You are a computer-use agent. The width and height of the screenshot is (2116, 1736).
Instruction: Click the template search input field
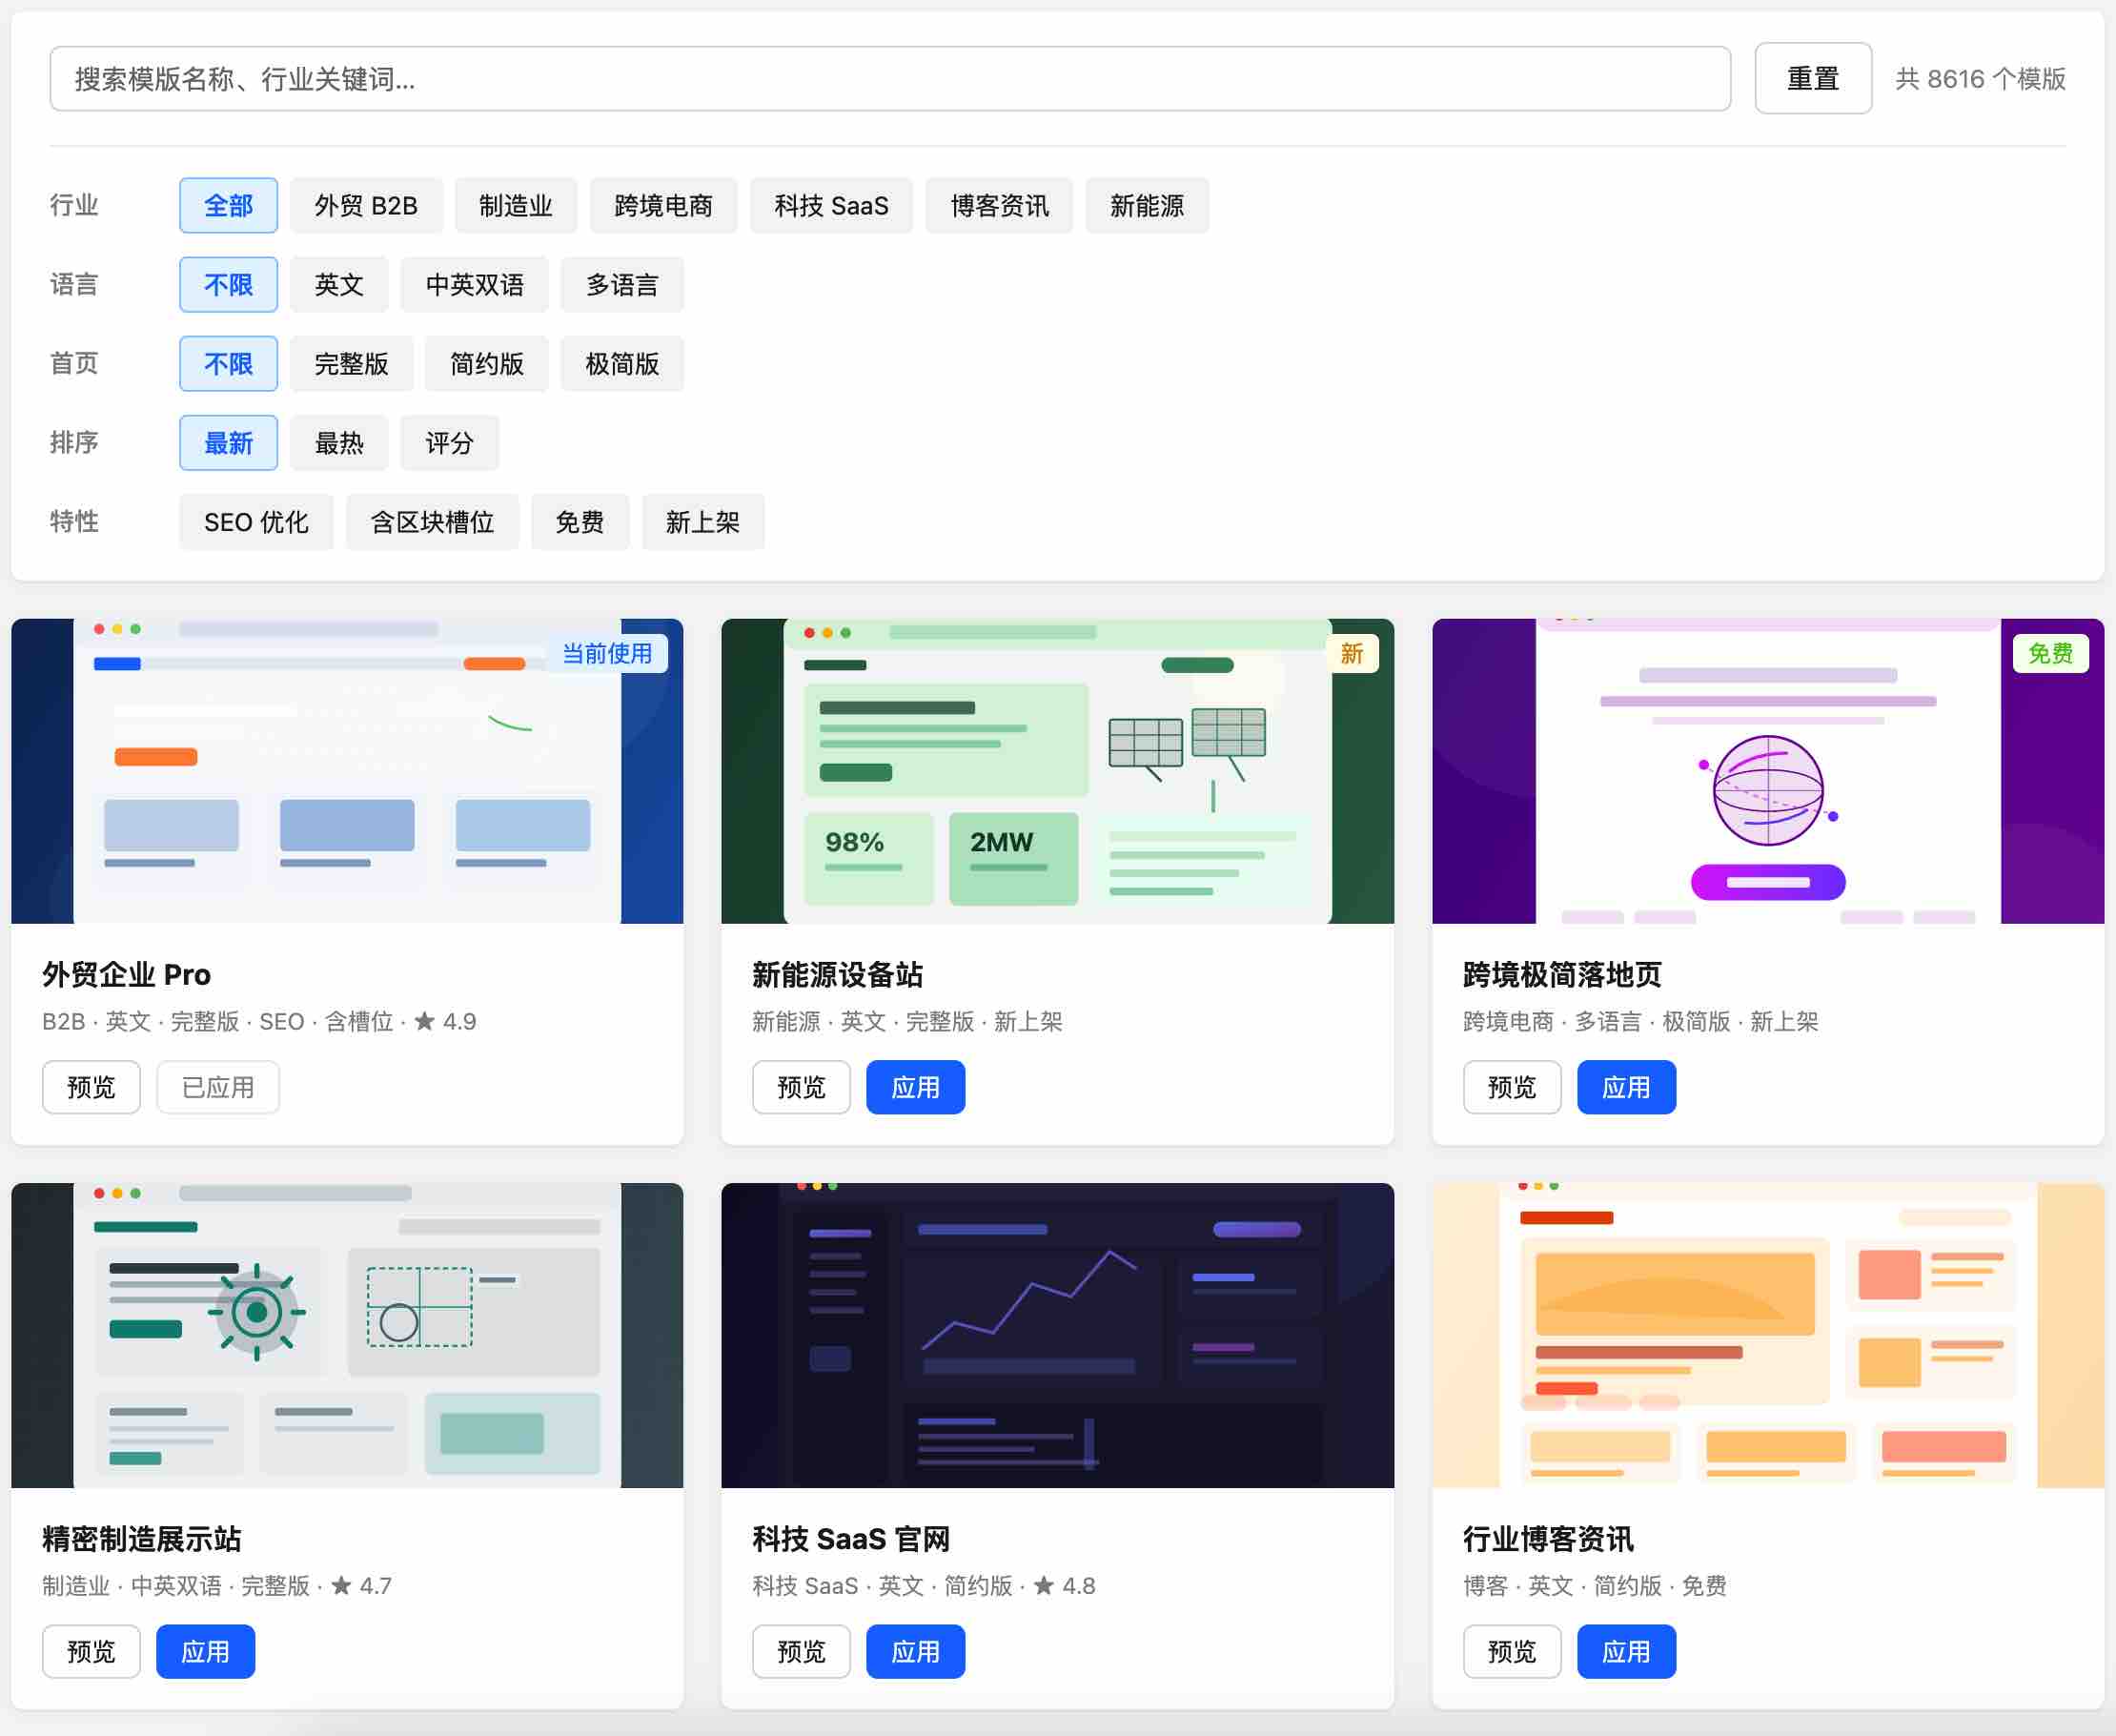click(x=890, y=78)
